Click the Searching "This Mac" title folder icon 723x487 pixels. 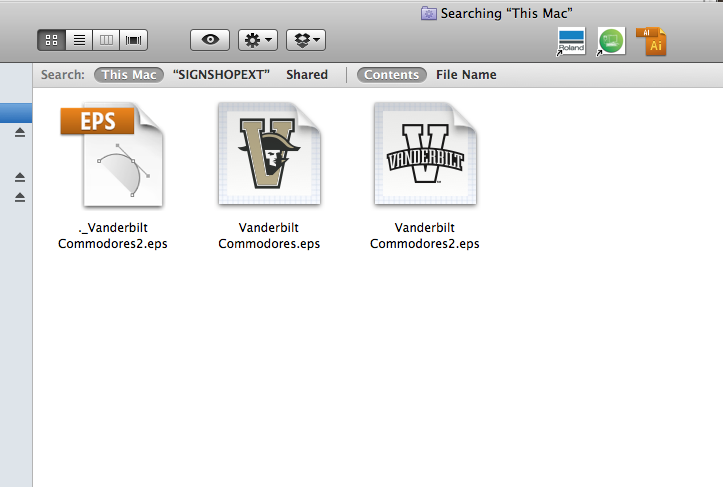coord(428,13)
